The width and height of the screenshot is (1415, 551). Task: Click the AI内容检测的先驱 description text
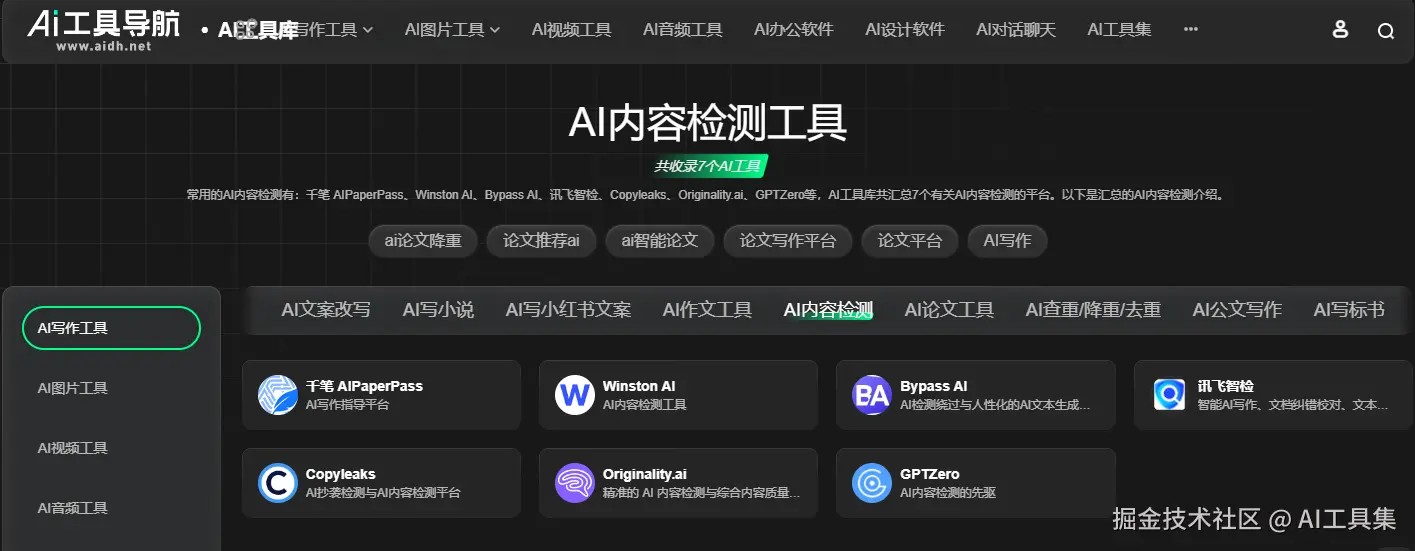click(947, 493)
